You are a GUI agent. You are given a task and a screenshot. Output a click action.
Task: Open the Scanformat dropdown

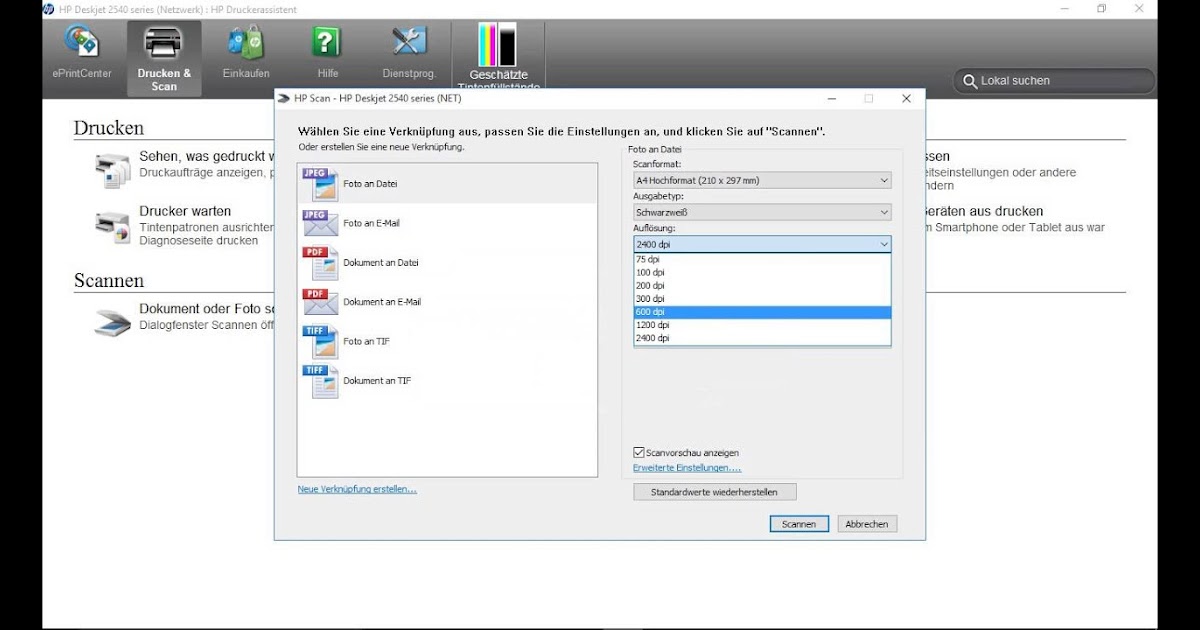[x=762, y=180]
